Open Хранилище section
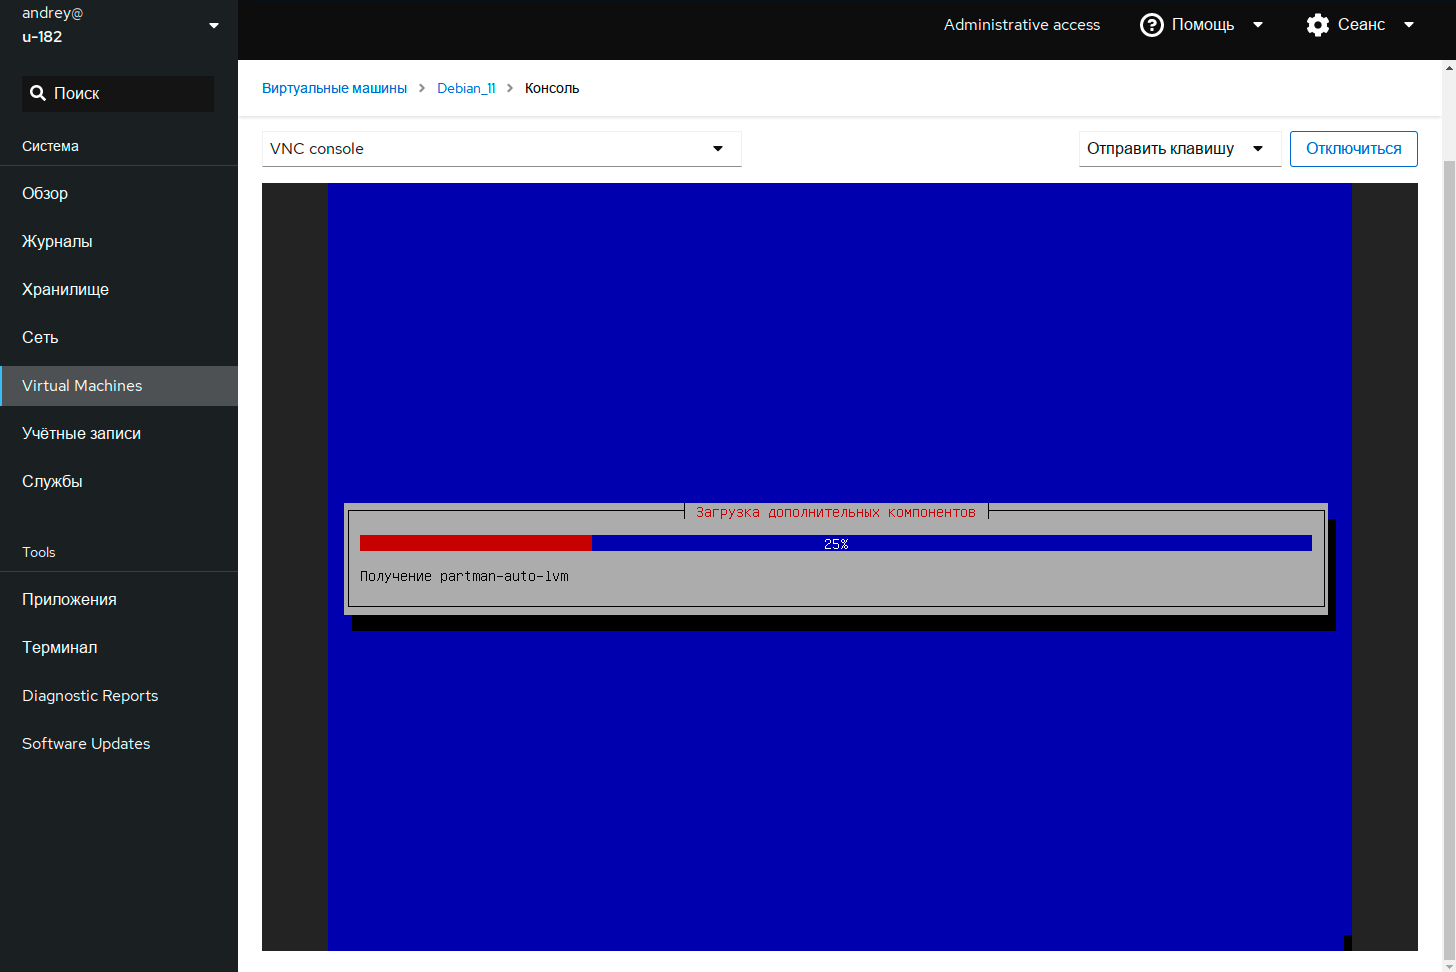1456x972 pixels. tap(65, 289)
